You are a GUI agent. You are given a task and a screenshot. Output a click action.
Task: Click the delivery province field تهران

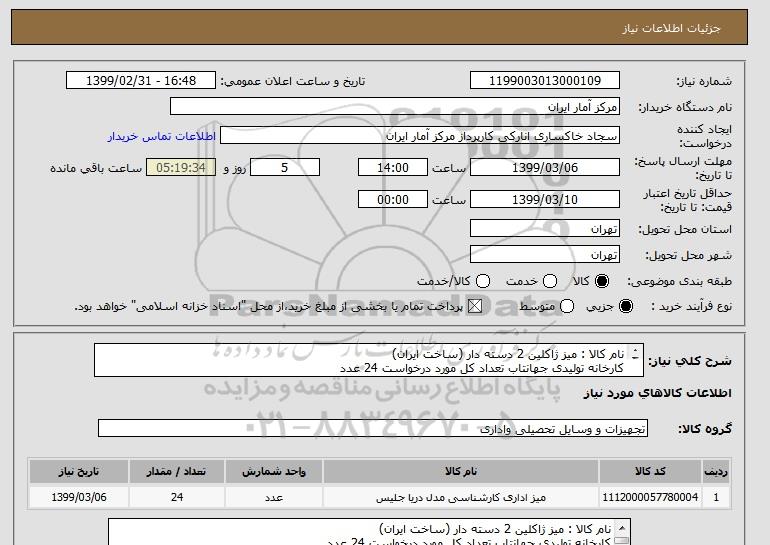[x=545, y=229]
